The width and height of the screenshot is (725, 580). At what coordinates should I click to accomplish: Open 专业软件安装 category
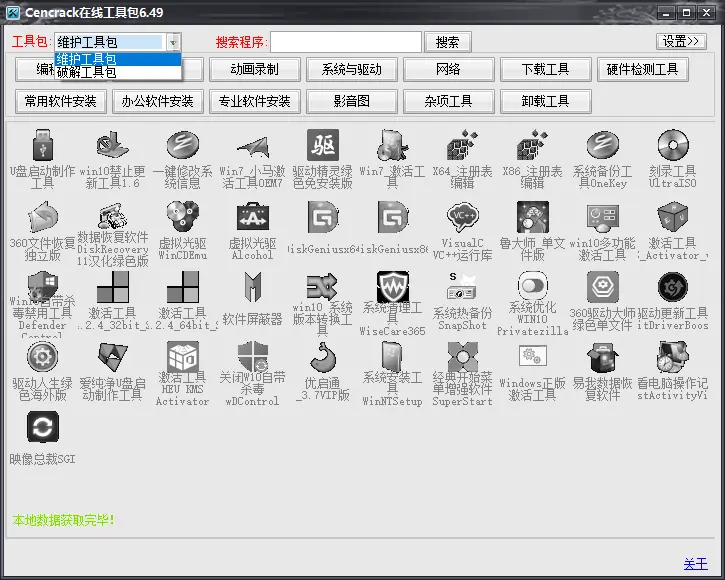[254, 101]
